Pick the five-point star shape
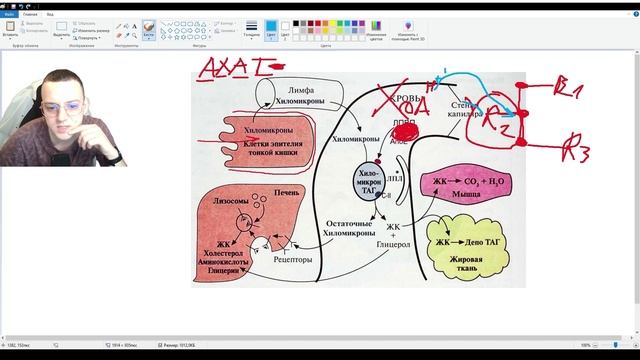Screen dimensions: 640x360 point(176,37)
